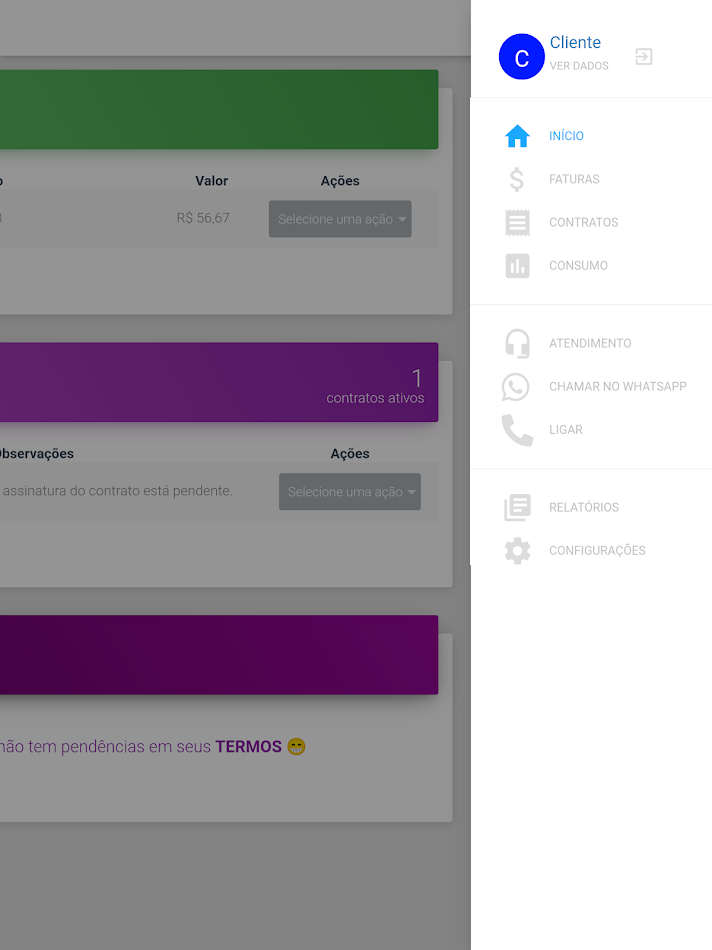Screen dimensions: 712x950
Task: Open CONTRATOS from the side menu
Action: (584, 222)
